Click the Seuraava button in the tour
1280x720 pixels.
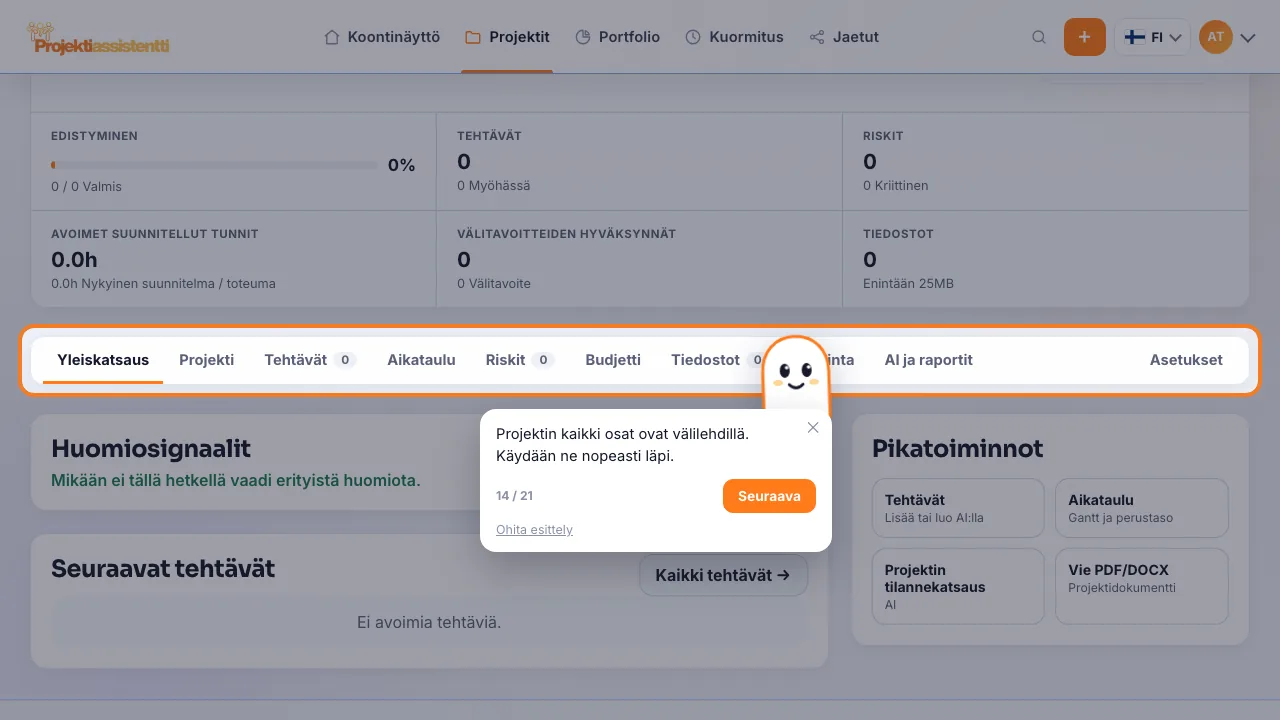[769, 496]
